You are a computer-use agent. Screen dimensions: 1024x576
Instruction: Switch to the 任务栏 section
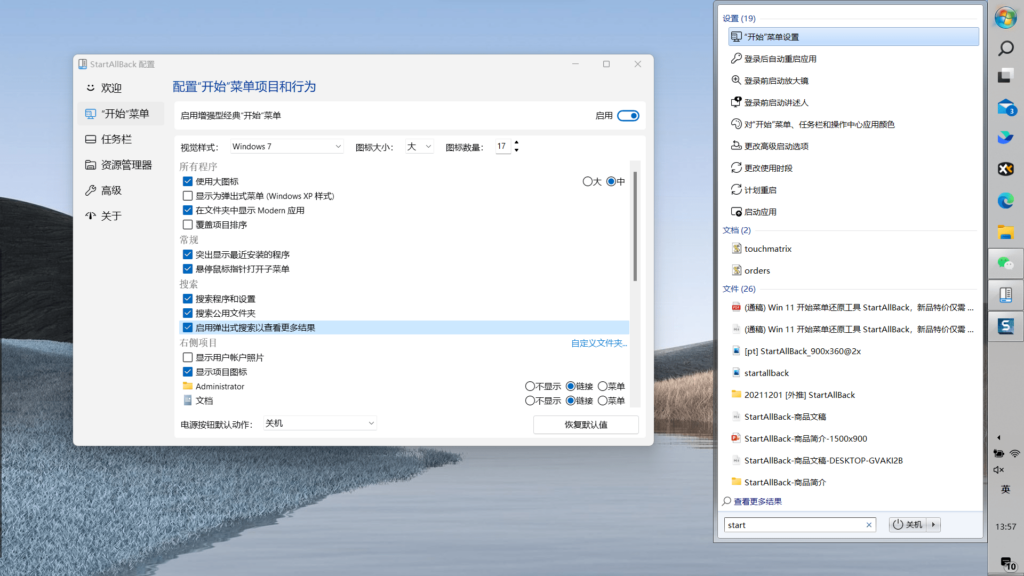[x=116, y=139]
